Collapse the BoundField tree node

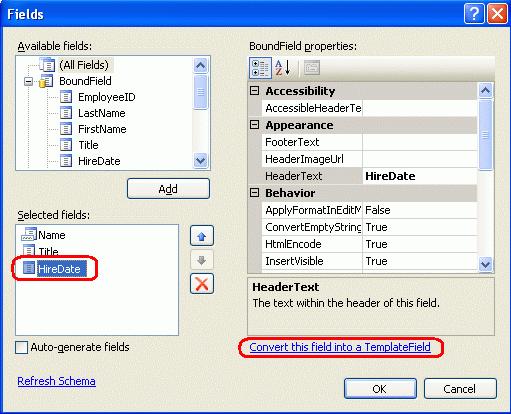click(29, 81)
